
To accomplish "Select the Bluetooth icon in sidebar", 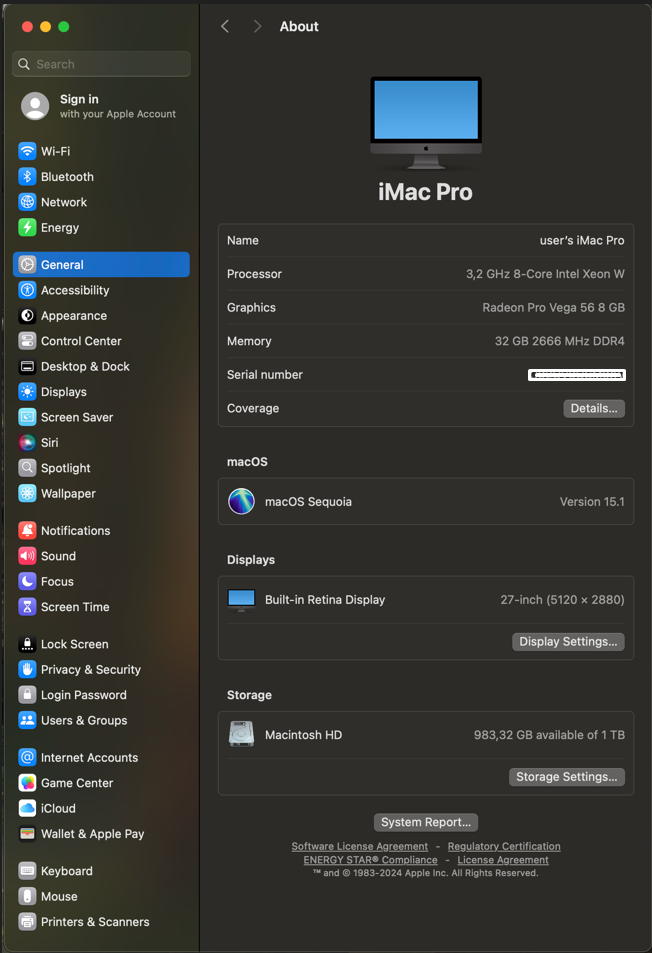I will [27, 176].
